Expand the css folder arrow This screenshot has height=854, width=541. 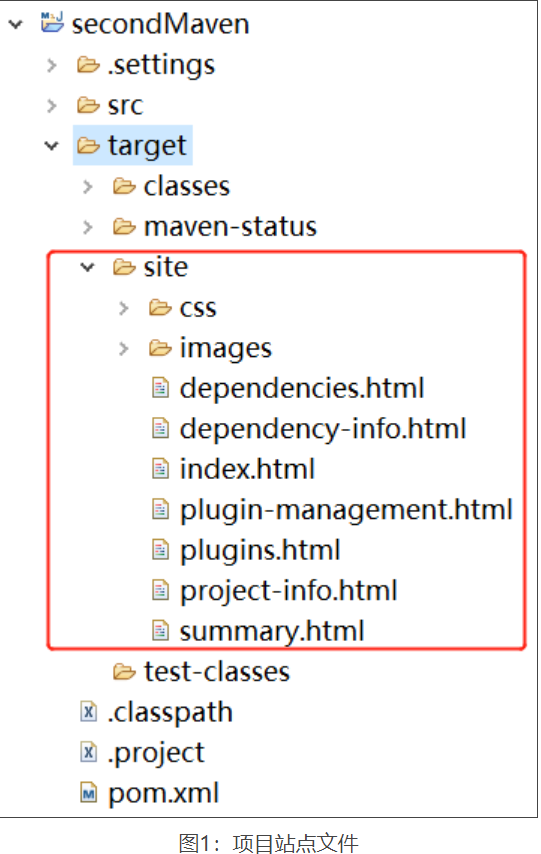pos(124,308)
